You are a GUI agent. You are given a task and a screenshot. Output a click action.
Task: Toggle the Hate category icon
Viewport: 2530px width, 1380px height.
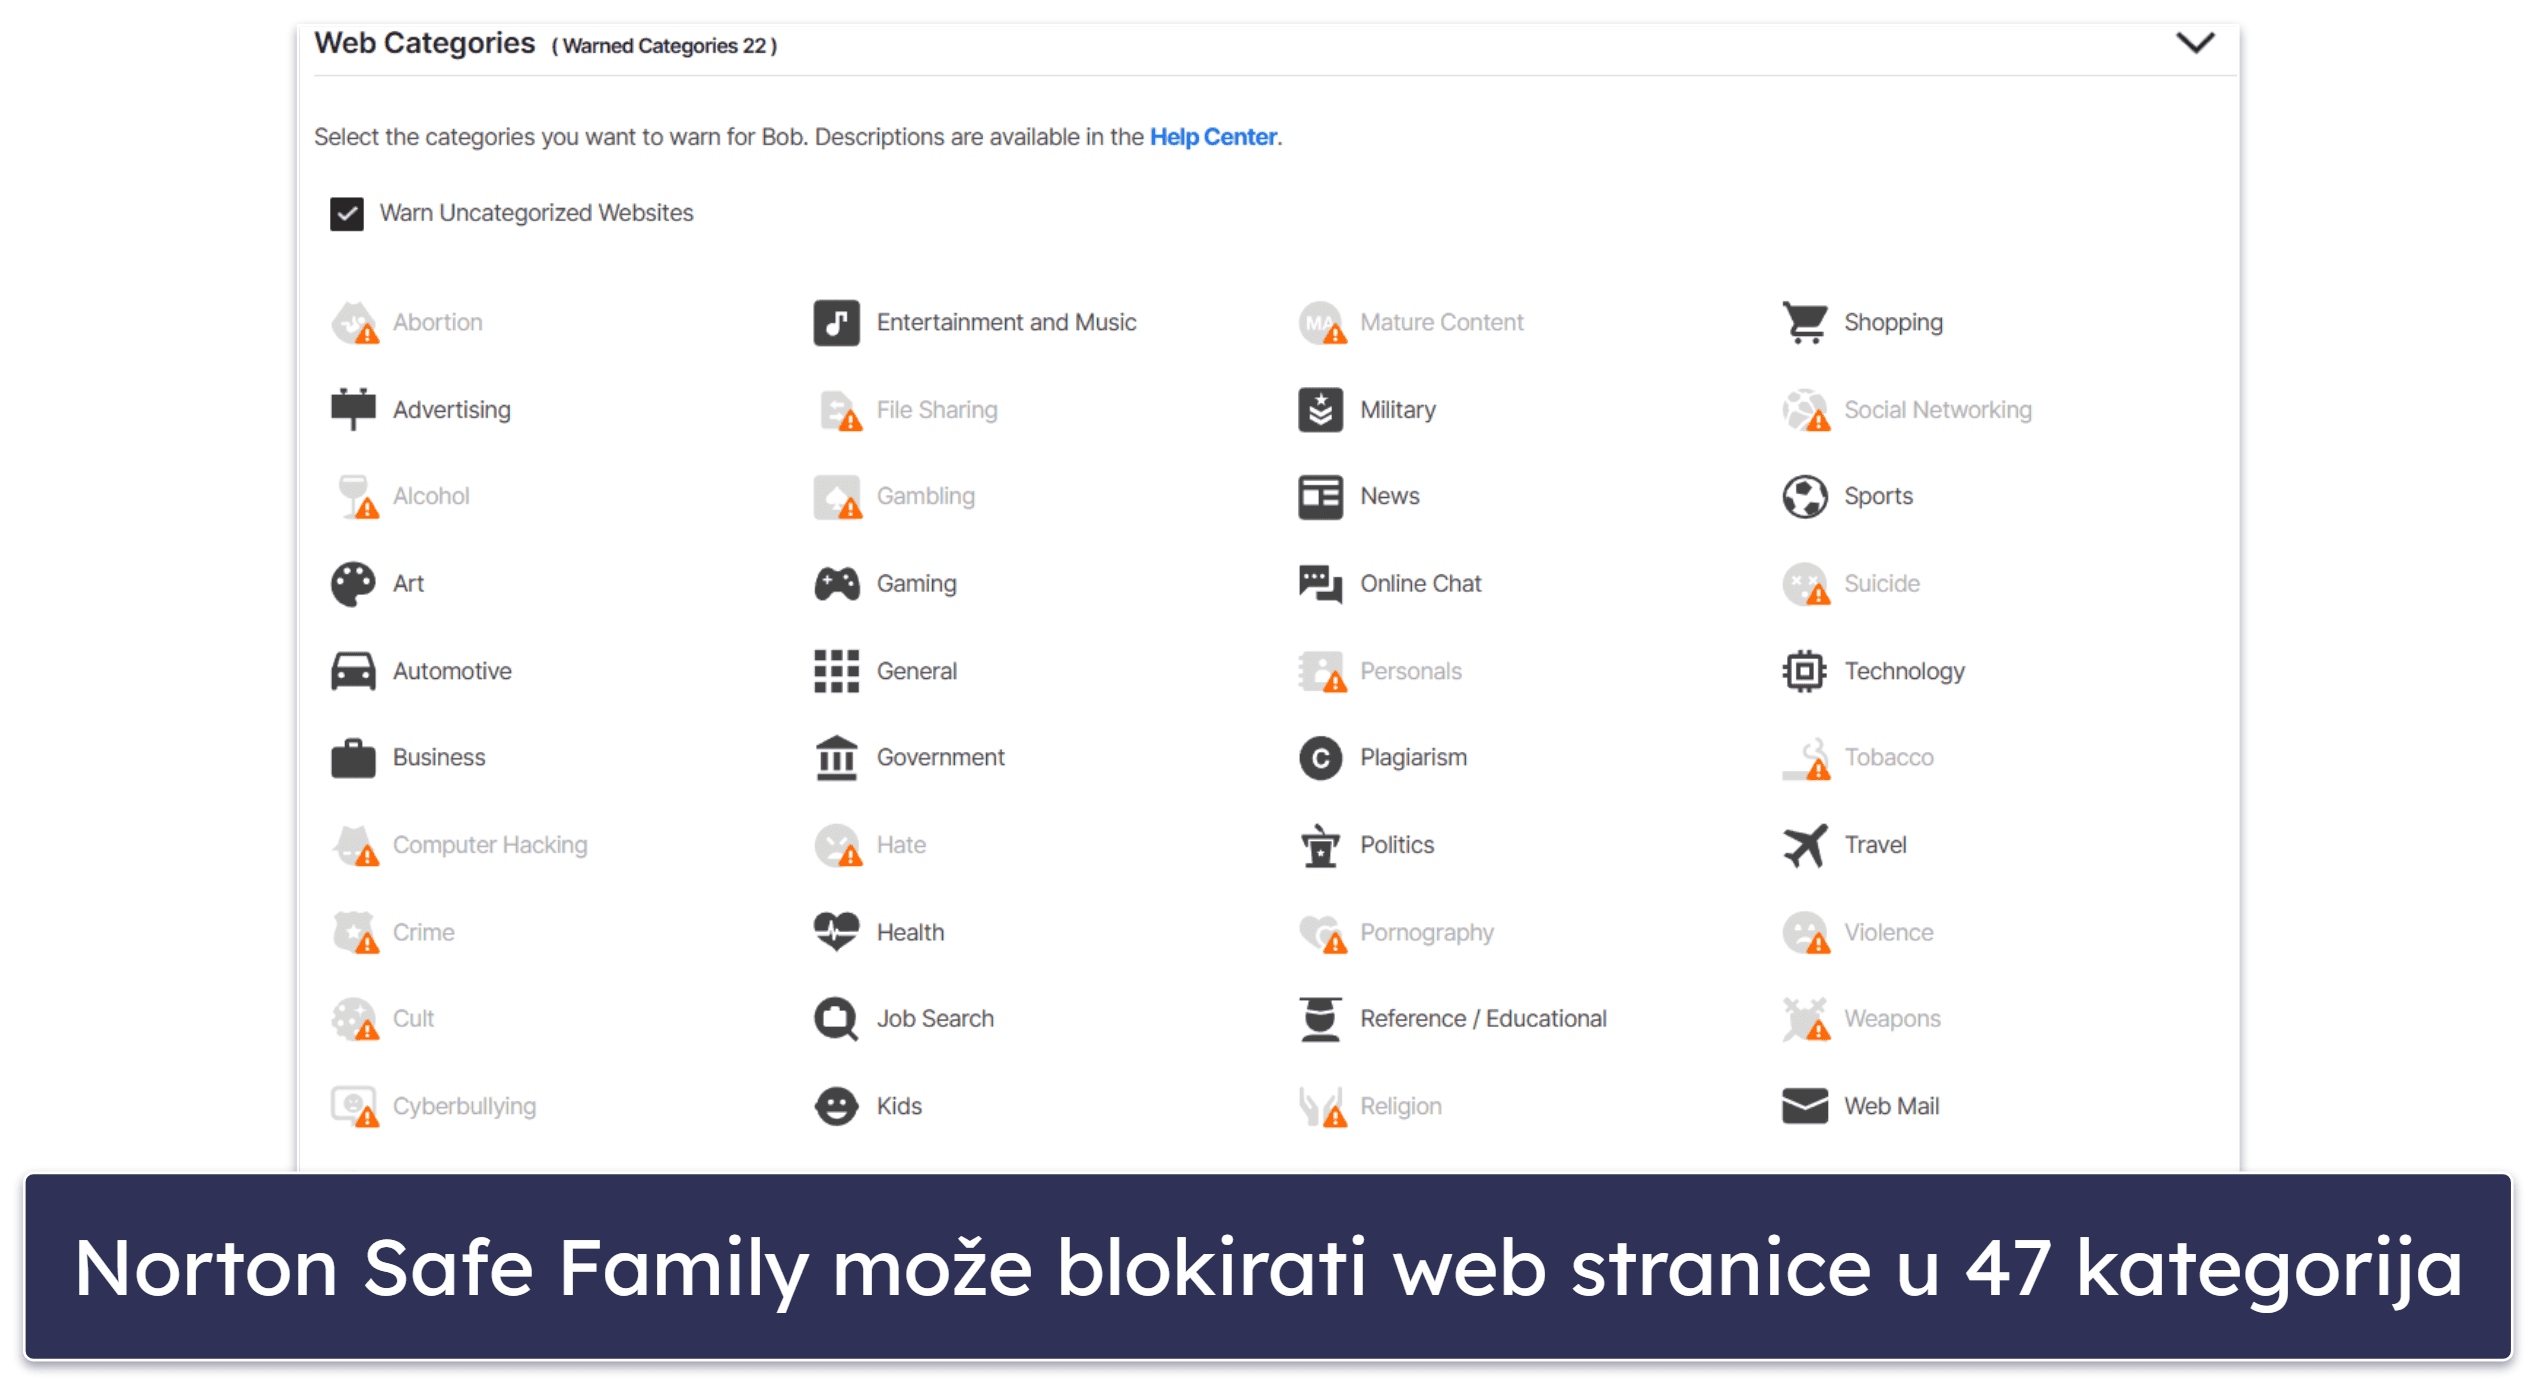click(x=838, y=845)
